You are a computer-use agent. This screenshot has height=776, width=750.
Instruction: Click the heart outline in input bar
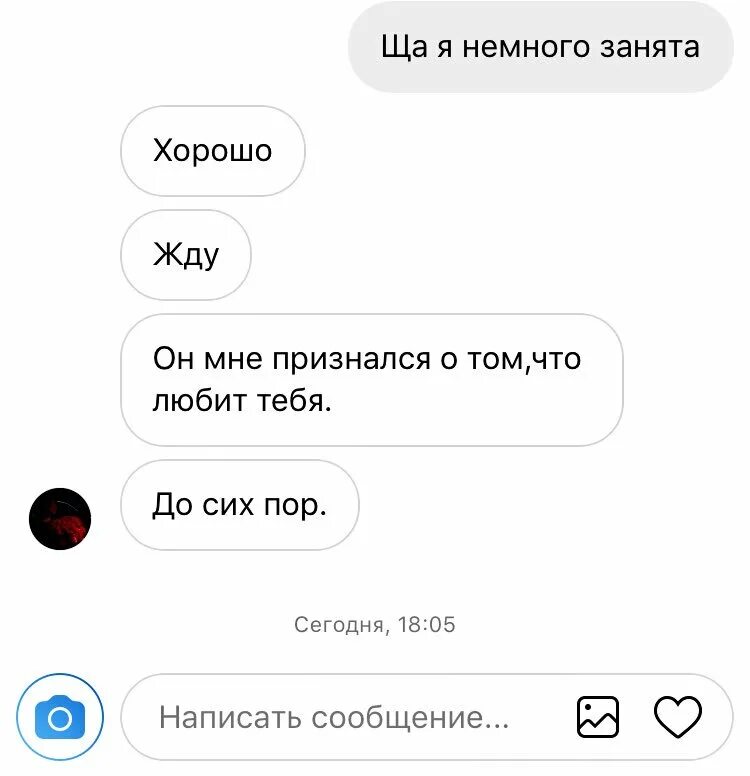point(678,717)
